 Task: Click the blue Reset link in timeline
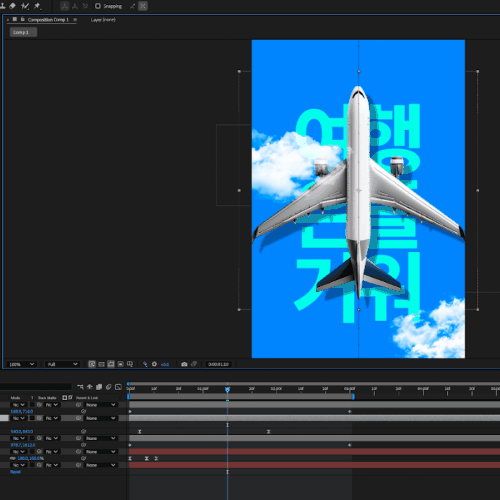[15, 472]
